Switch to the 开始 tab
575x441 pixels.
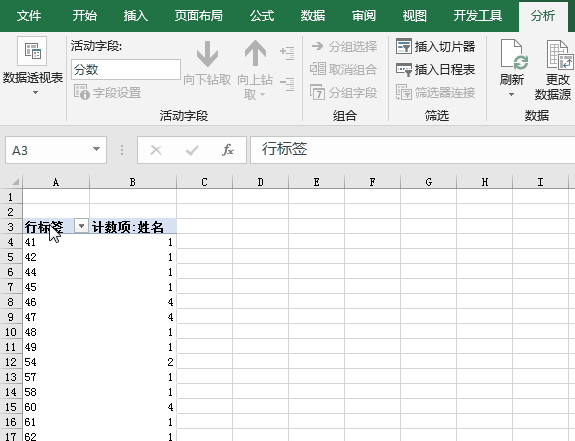pos(84,16)
